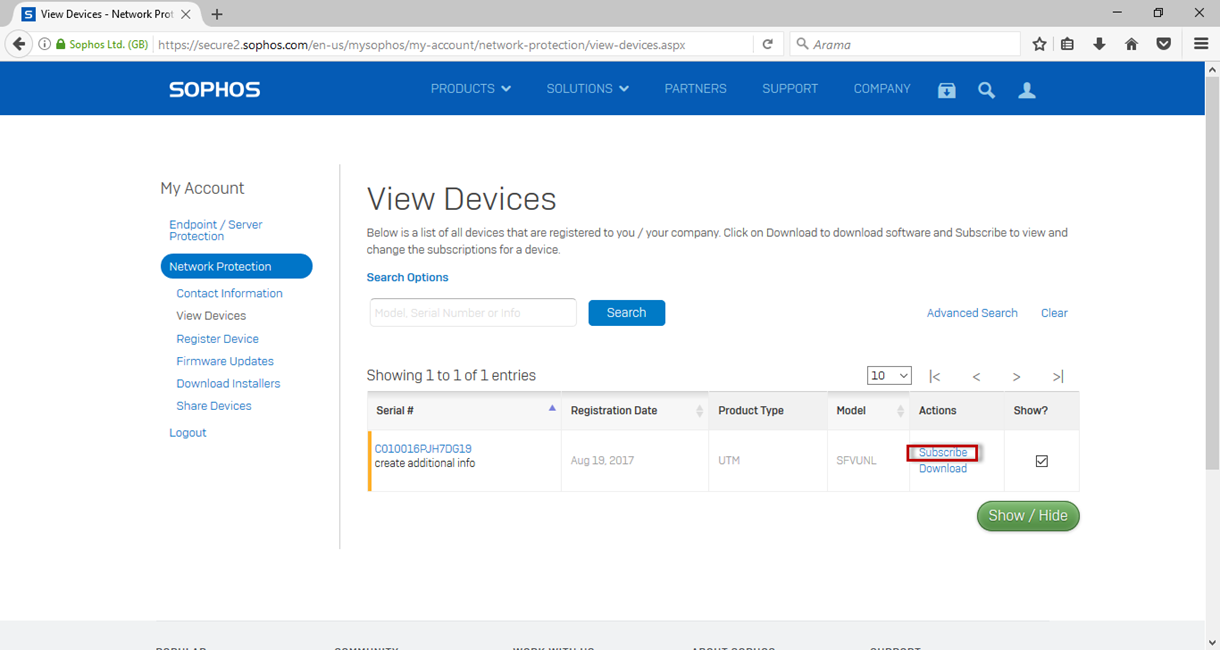Click the user account profile icon
Screen dimensions: 1220x650
pyautogui.click(x=1026, y=90)
